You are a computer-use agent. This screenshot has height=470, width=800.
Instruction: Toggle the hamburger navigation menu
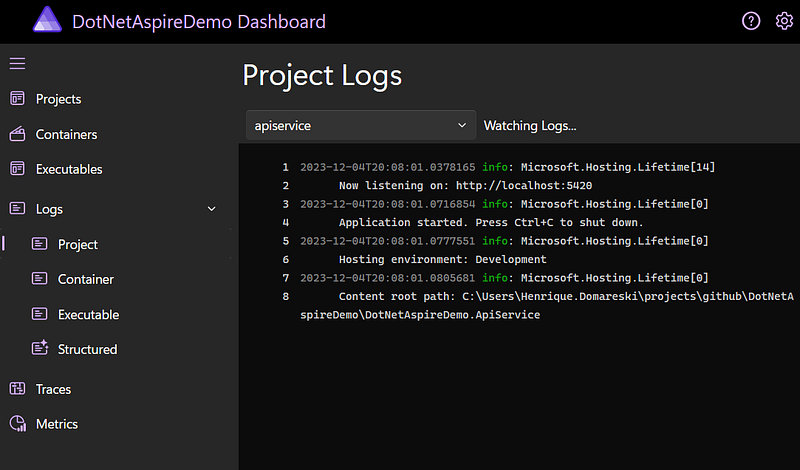[17, 64]
